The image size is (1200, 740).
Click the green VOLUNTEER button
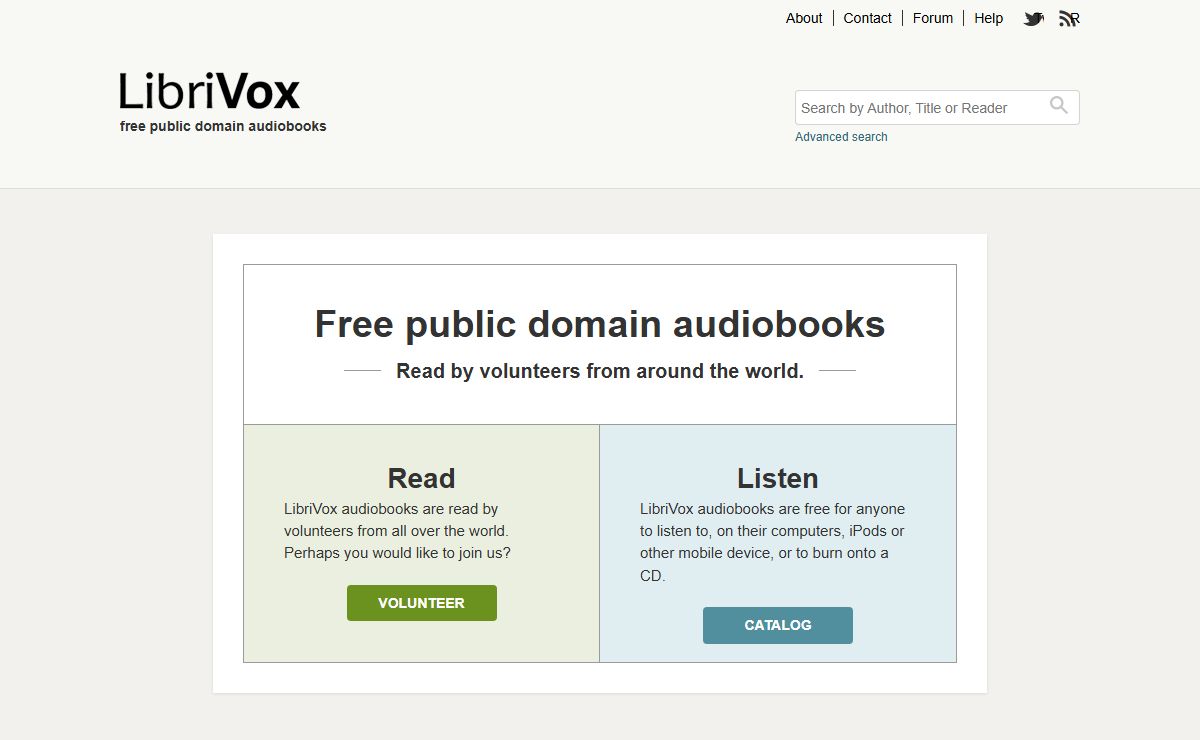[x=422, y=603]
